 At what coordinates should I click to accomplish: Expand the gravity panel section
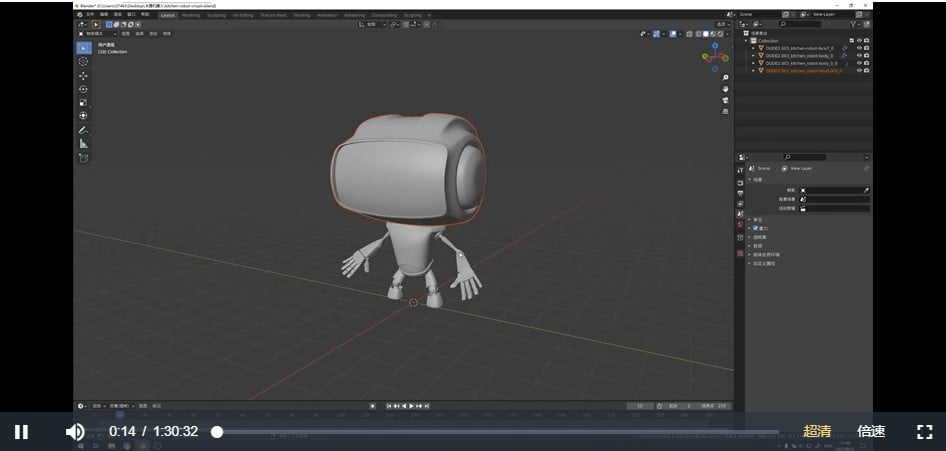pyautogui.click(x=750, y=229)
